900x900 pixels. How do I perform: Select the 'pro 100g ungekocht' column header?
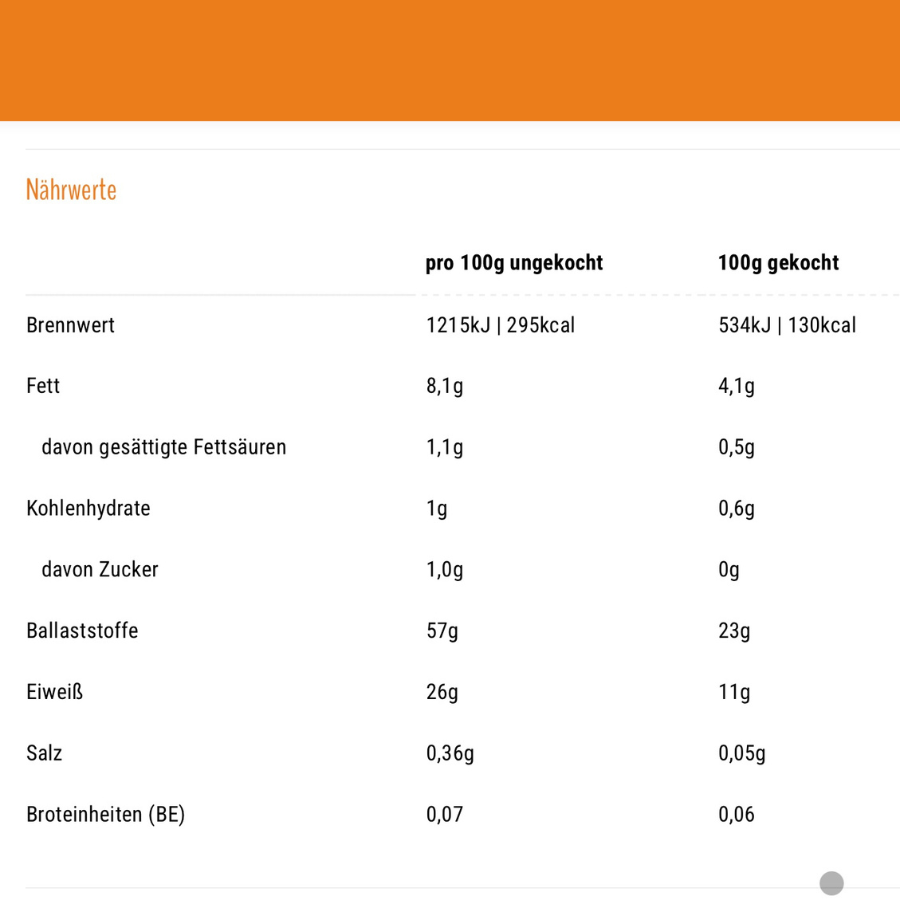(x=514, y=263)
